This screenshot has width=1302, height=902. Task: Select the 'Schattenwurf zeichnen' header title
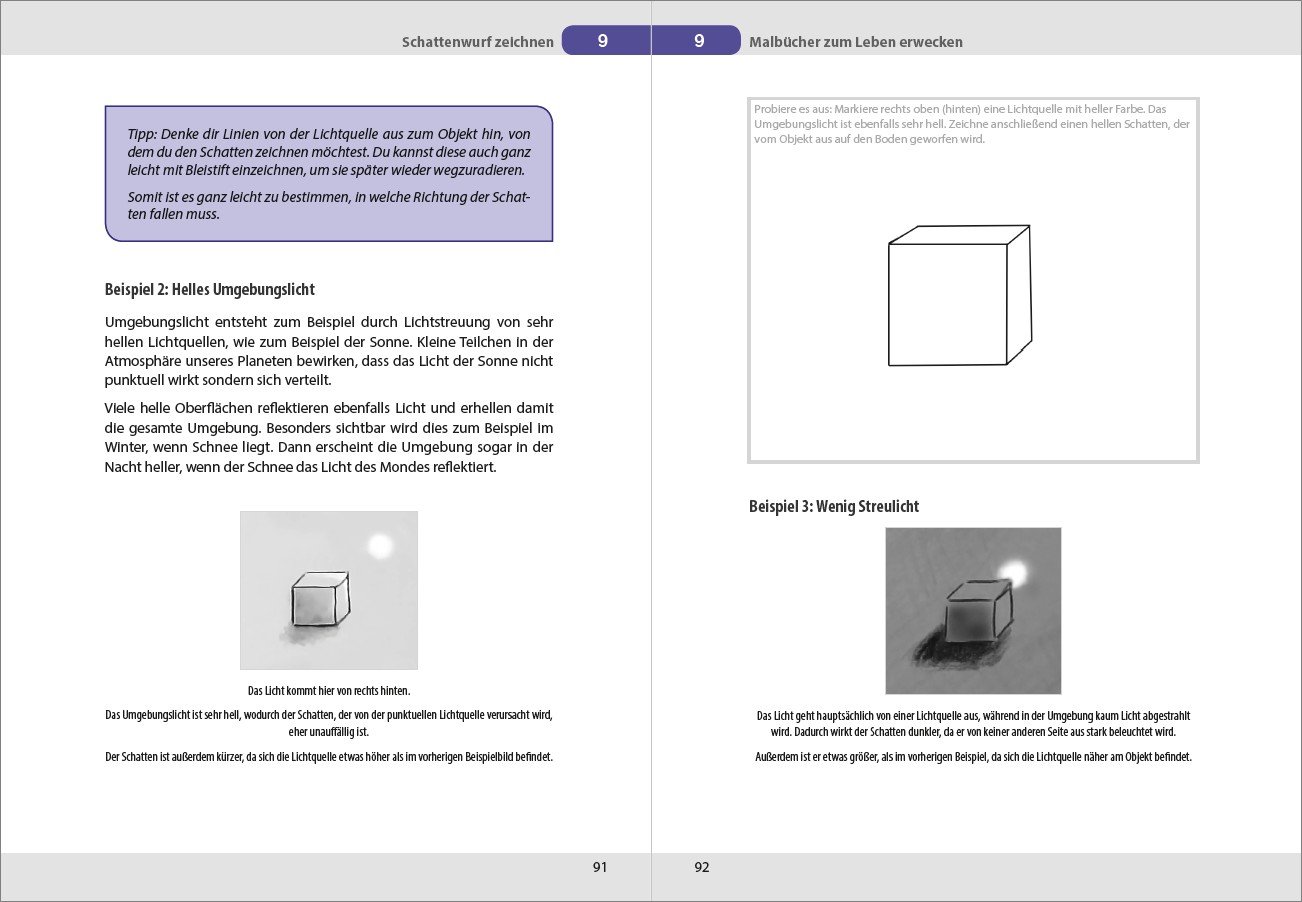pyautogui.click(x=477, y=42)
